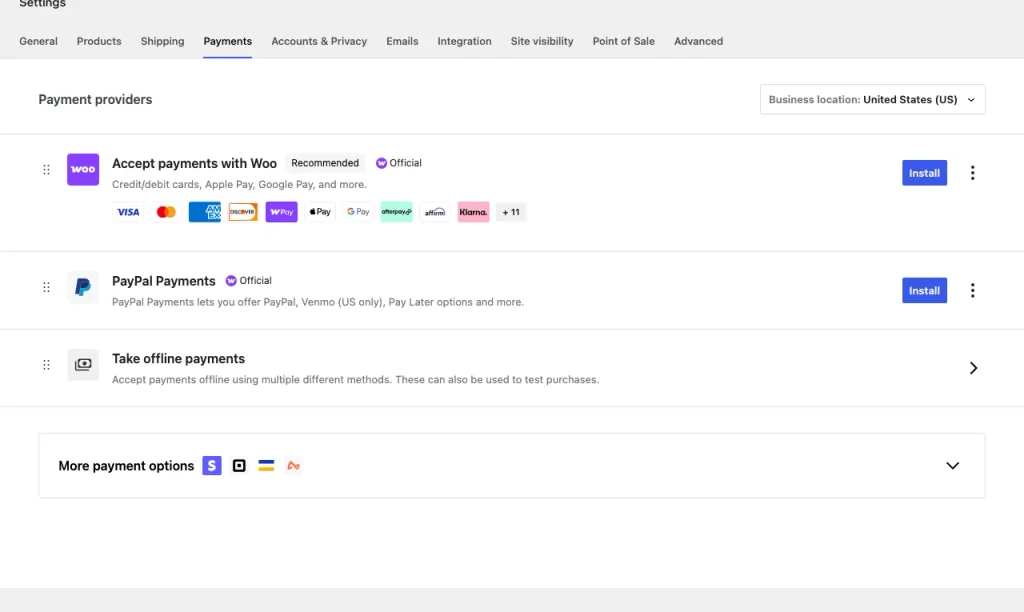Click the Google Pay icon

click(x=358, y=212)
